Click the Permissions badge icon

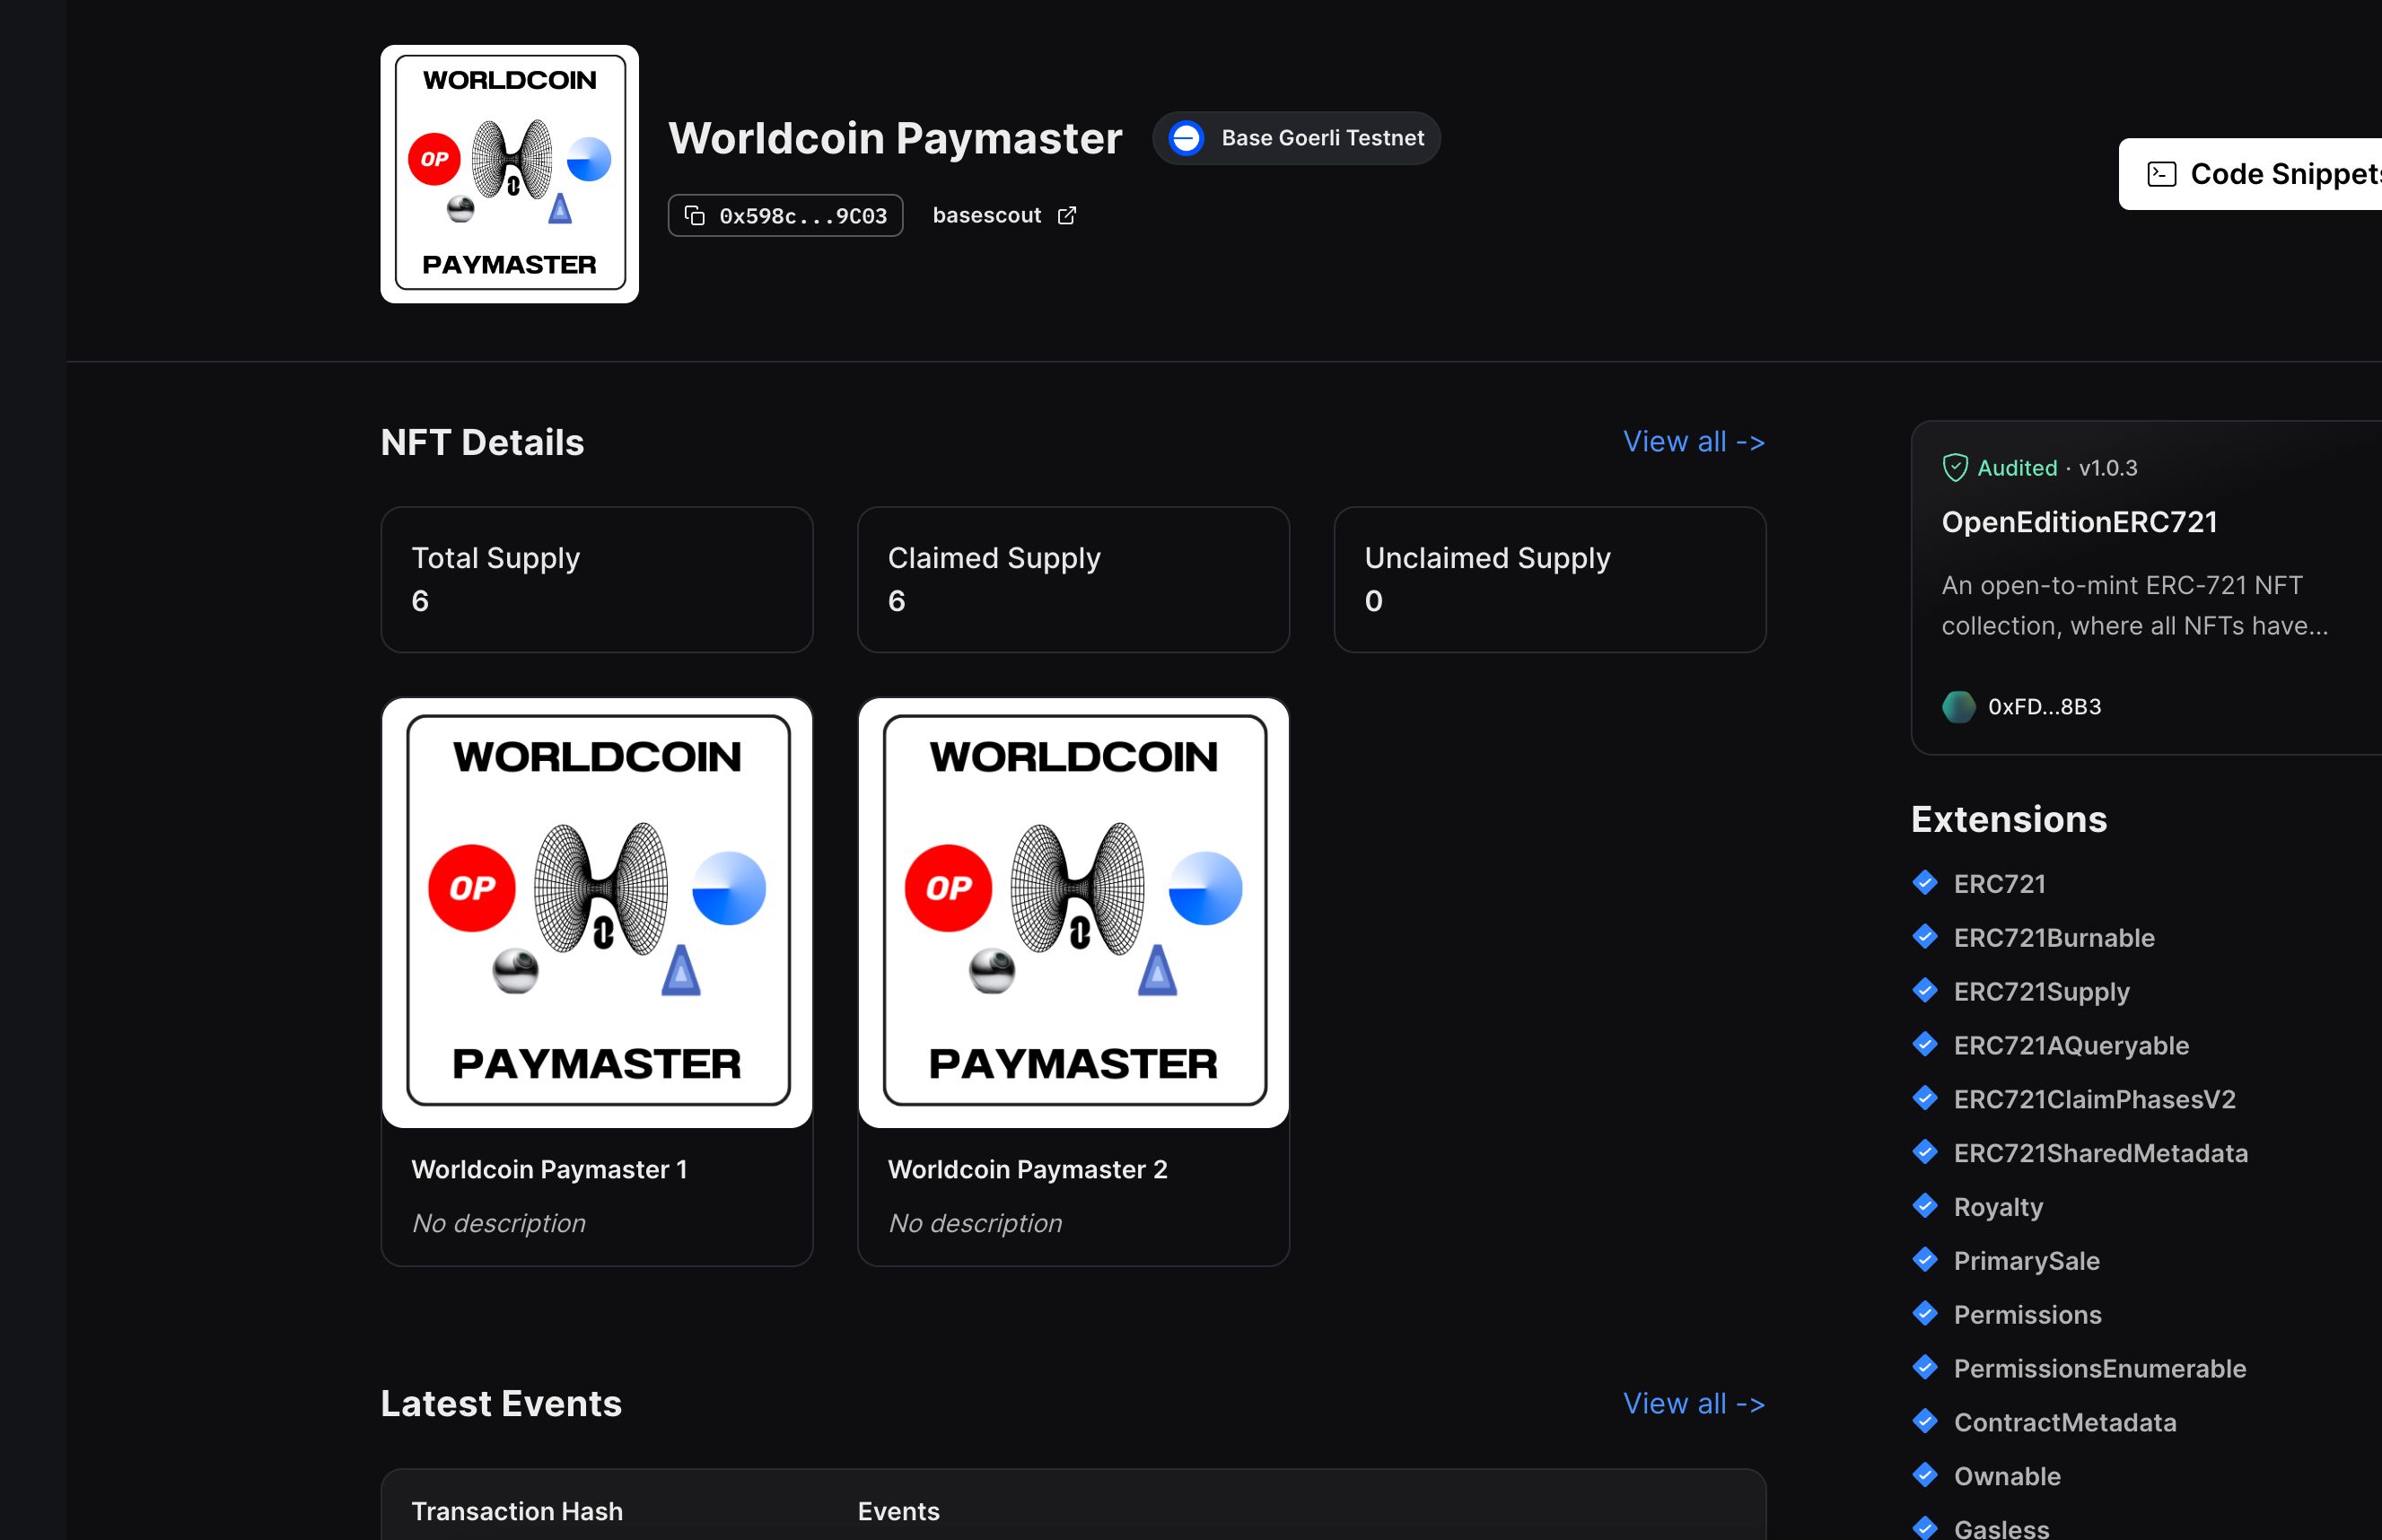[1925, 1314]
